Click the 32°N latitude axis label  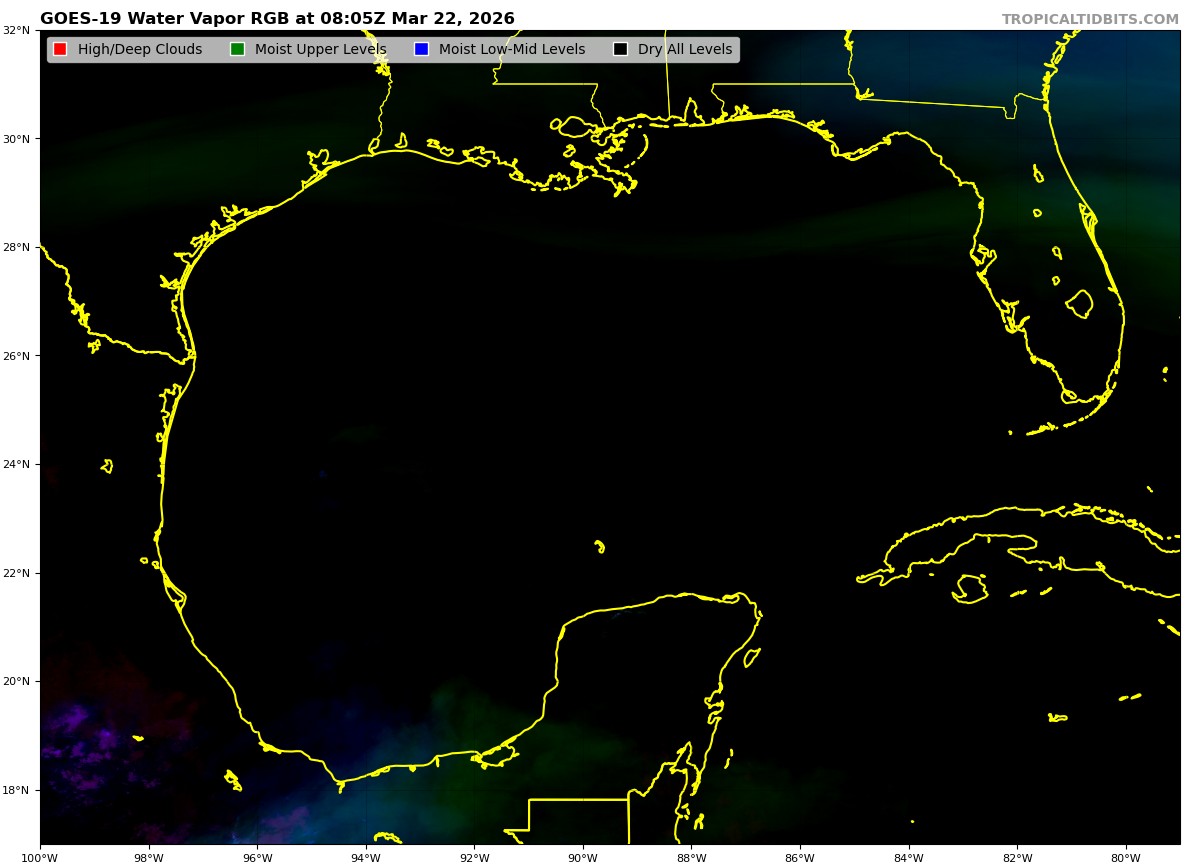(x=15, y=30)
